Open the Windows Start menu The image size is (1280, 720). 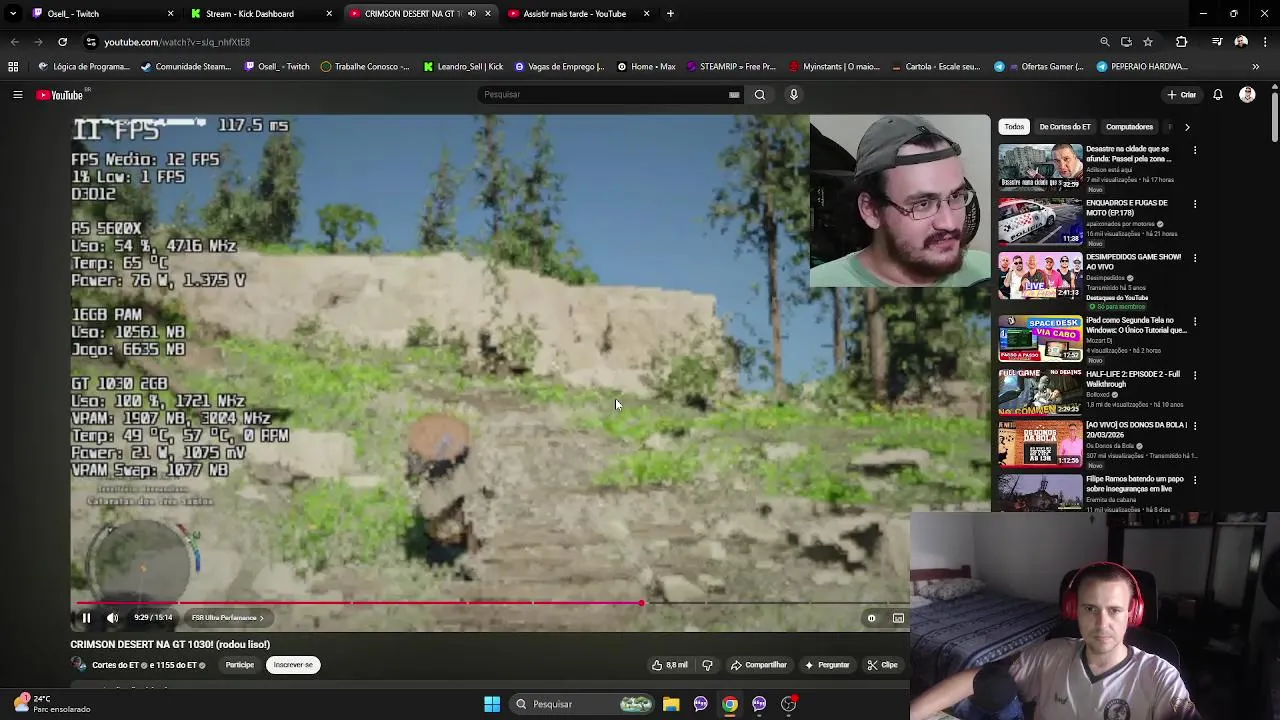pyautogui.click(x=492, y=704)
